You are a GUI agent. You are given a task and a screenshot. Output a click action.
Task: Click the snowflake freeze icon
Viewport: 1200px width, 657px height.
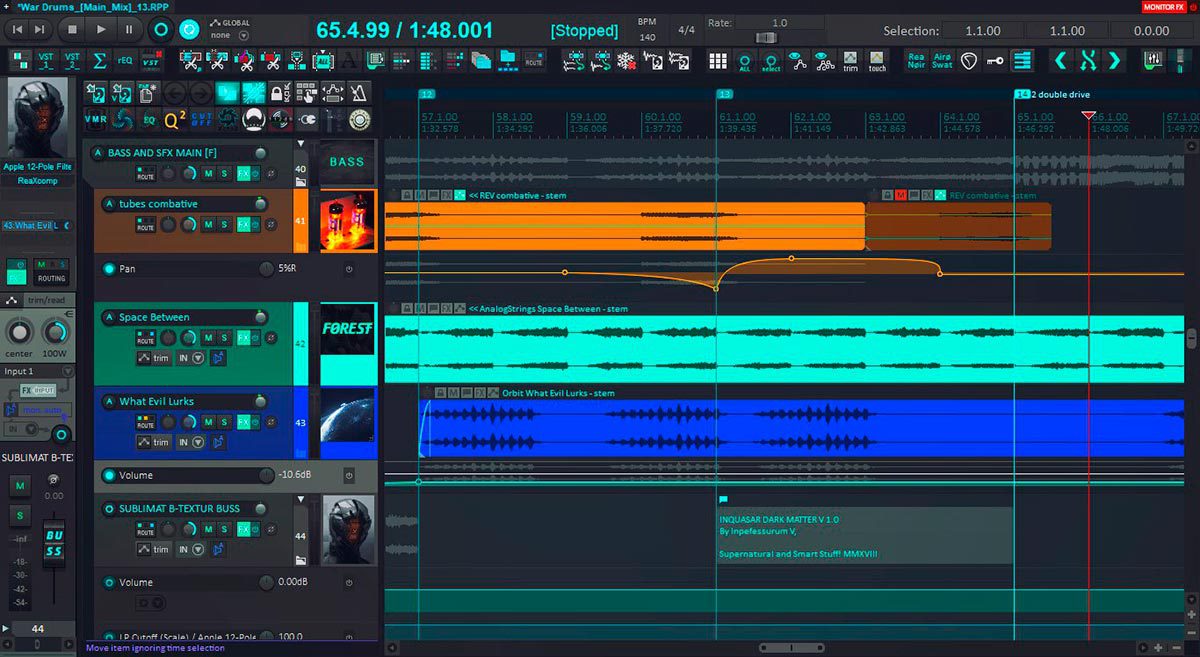pos(625,61)
